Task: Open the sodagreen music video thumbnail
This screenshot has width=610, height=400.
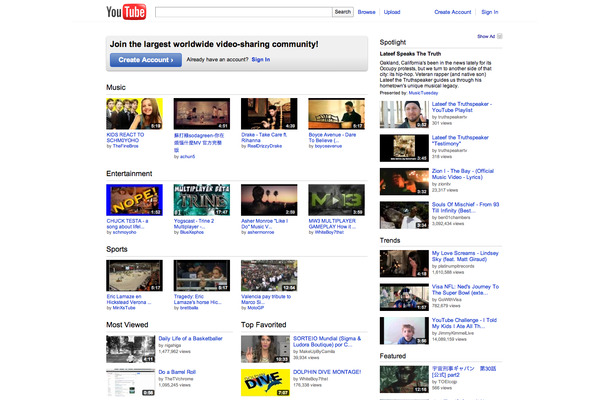Action: click(x=202, y=114)
